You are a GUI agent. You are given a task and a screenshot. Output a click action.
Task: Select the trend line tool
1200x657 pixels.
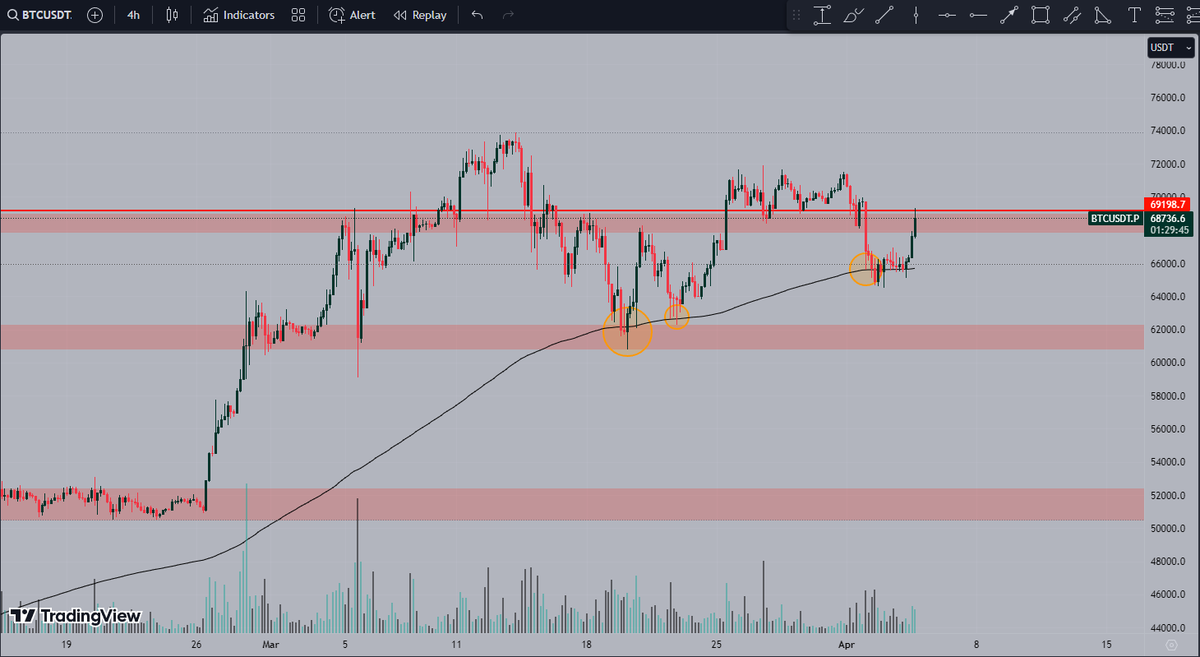pyautogui.click(x=884, y=15)
